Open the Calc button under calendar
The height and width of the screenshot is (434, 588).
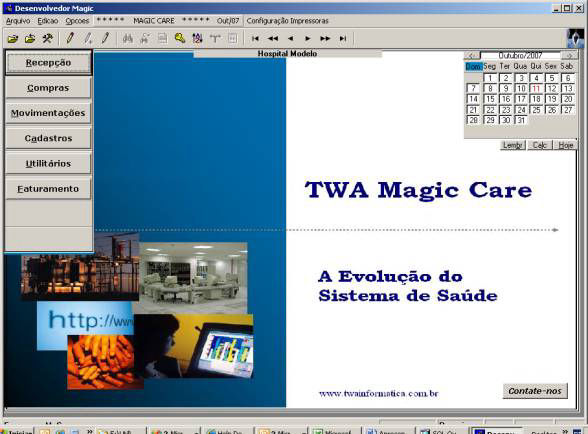(x=540, y=145)
